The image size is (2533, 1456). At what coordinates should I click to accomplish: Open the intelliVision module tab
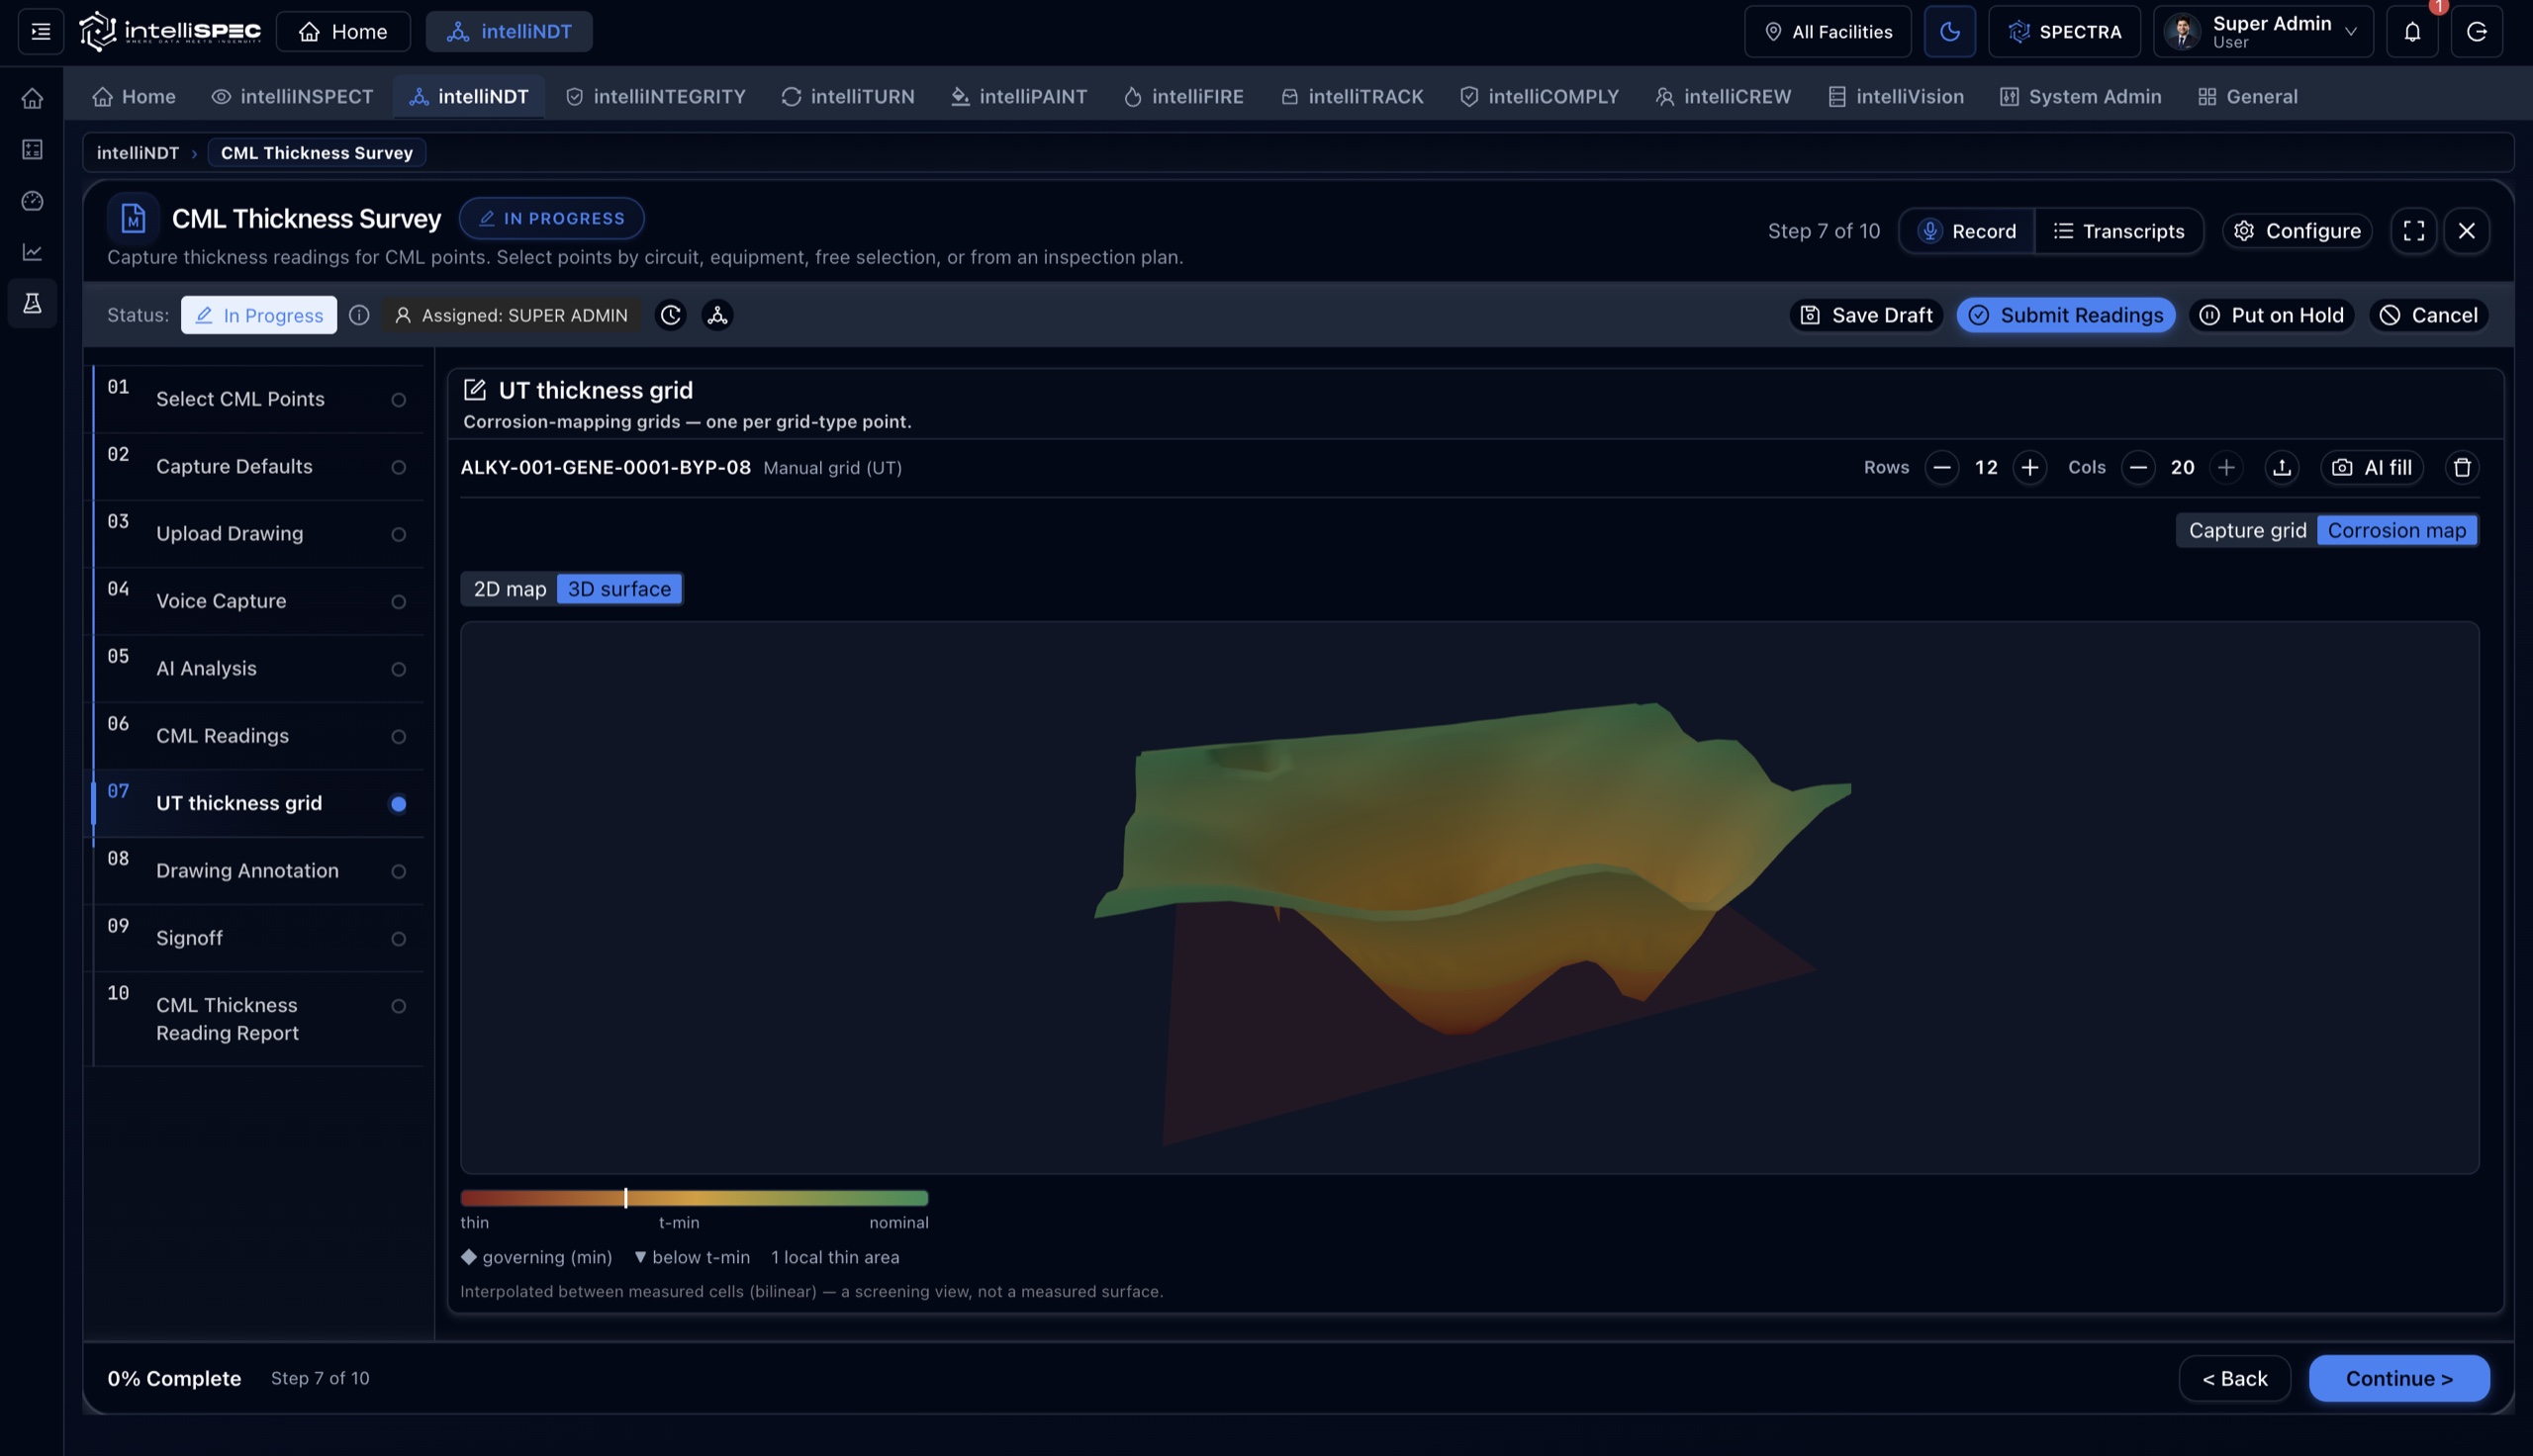pyautogui.click(x=1896, y=97)
